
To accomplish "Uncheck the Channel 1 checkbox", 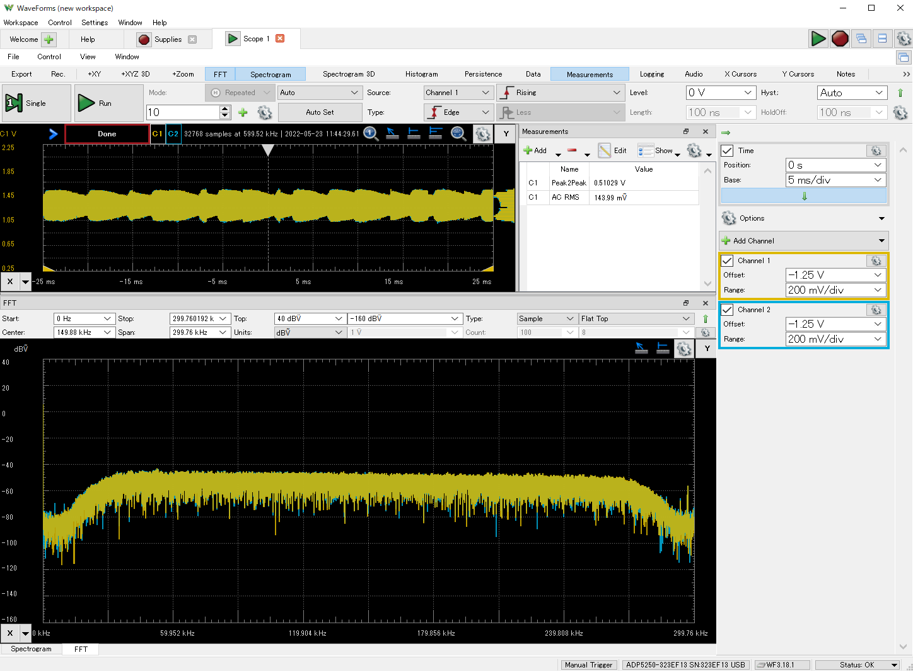I will point(728,261).
